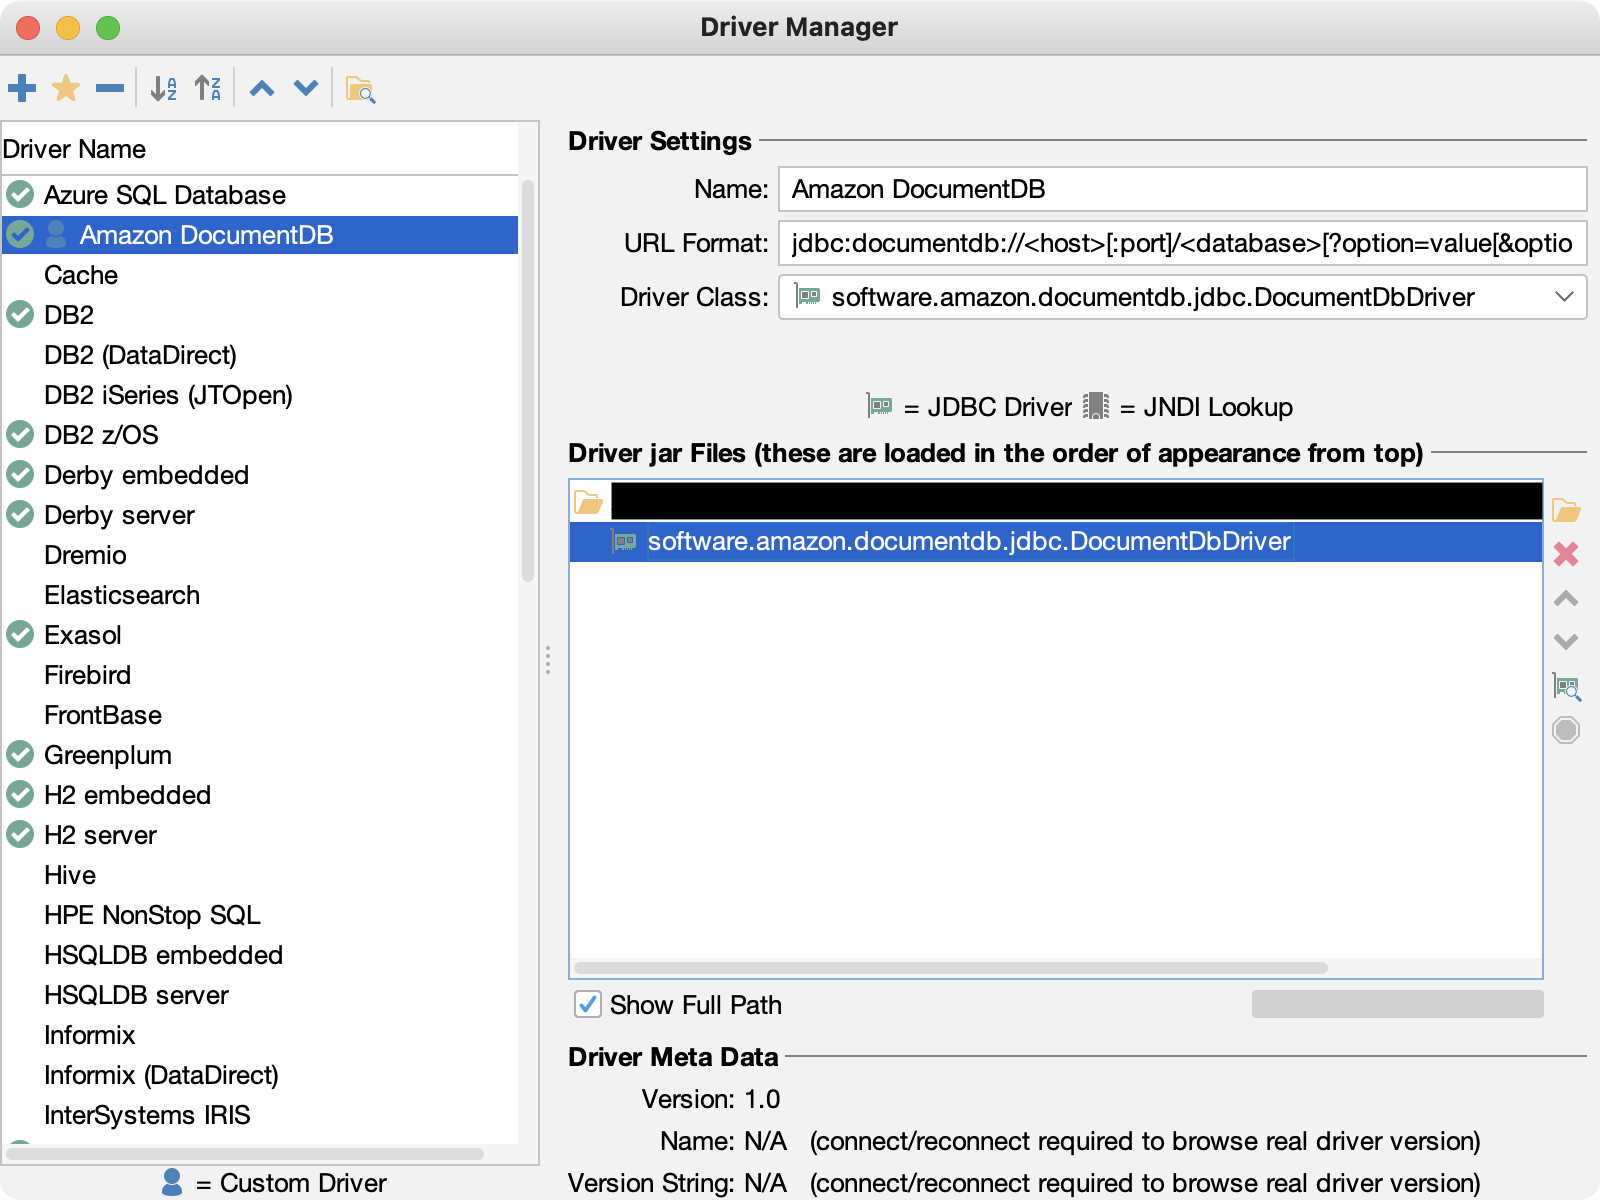
Task: Click the minus Remove Driver icon
Action: click(110, 88)
